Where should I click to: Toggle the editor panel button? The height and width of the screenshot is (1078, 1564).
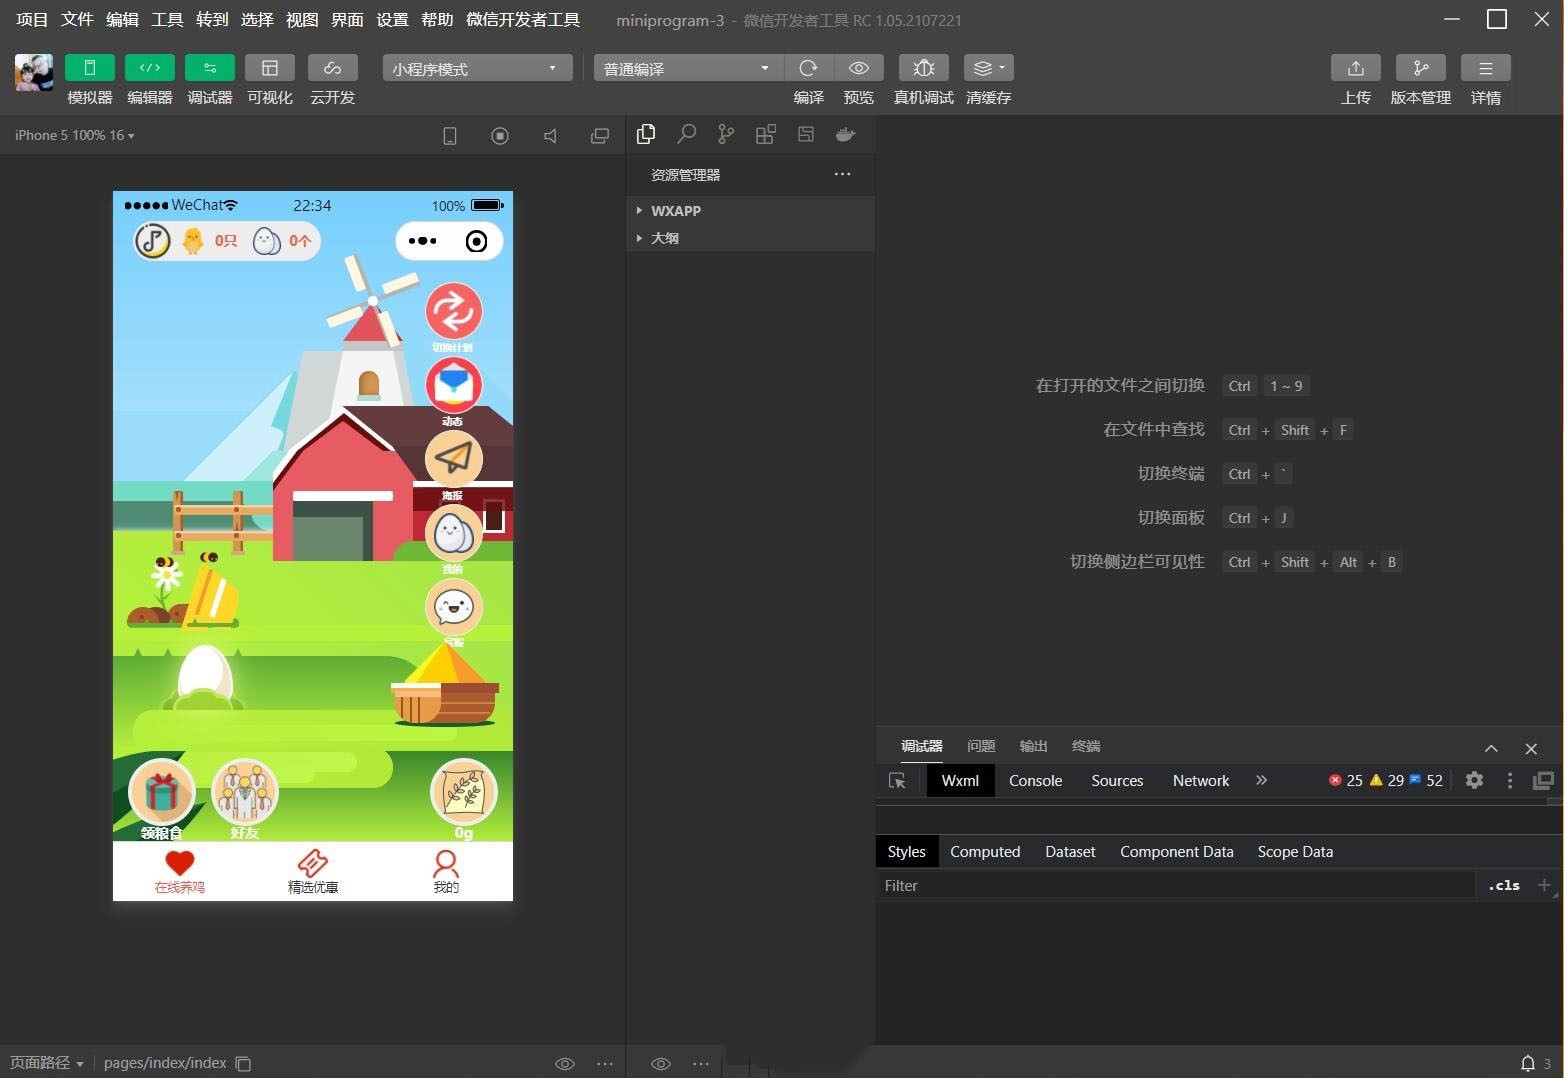pyautogui.click(x=150, y=68)
